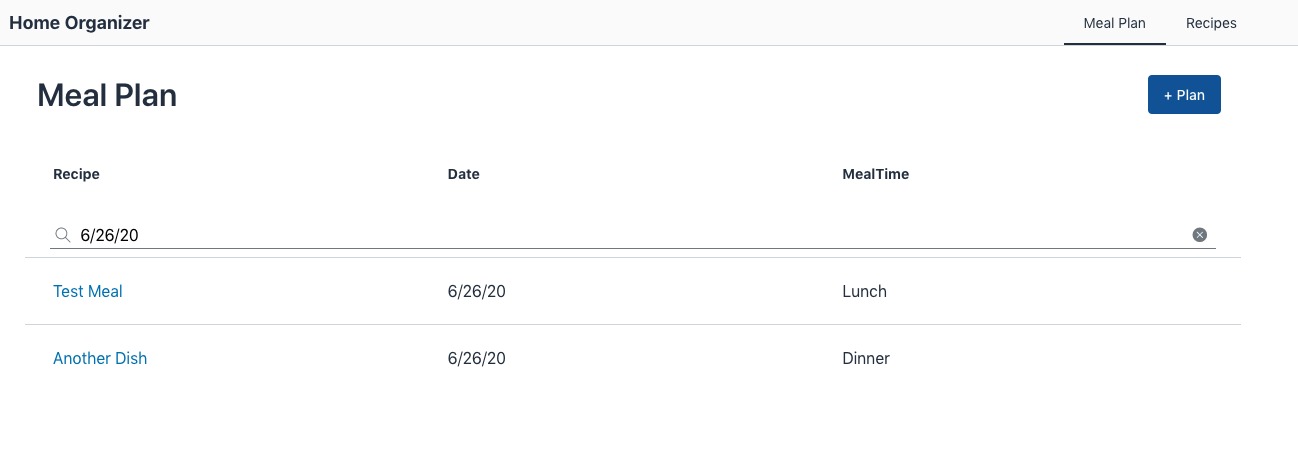1298x475 pixels.
Task: Click the MealTime column header
Action: [x=876, y=174]
